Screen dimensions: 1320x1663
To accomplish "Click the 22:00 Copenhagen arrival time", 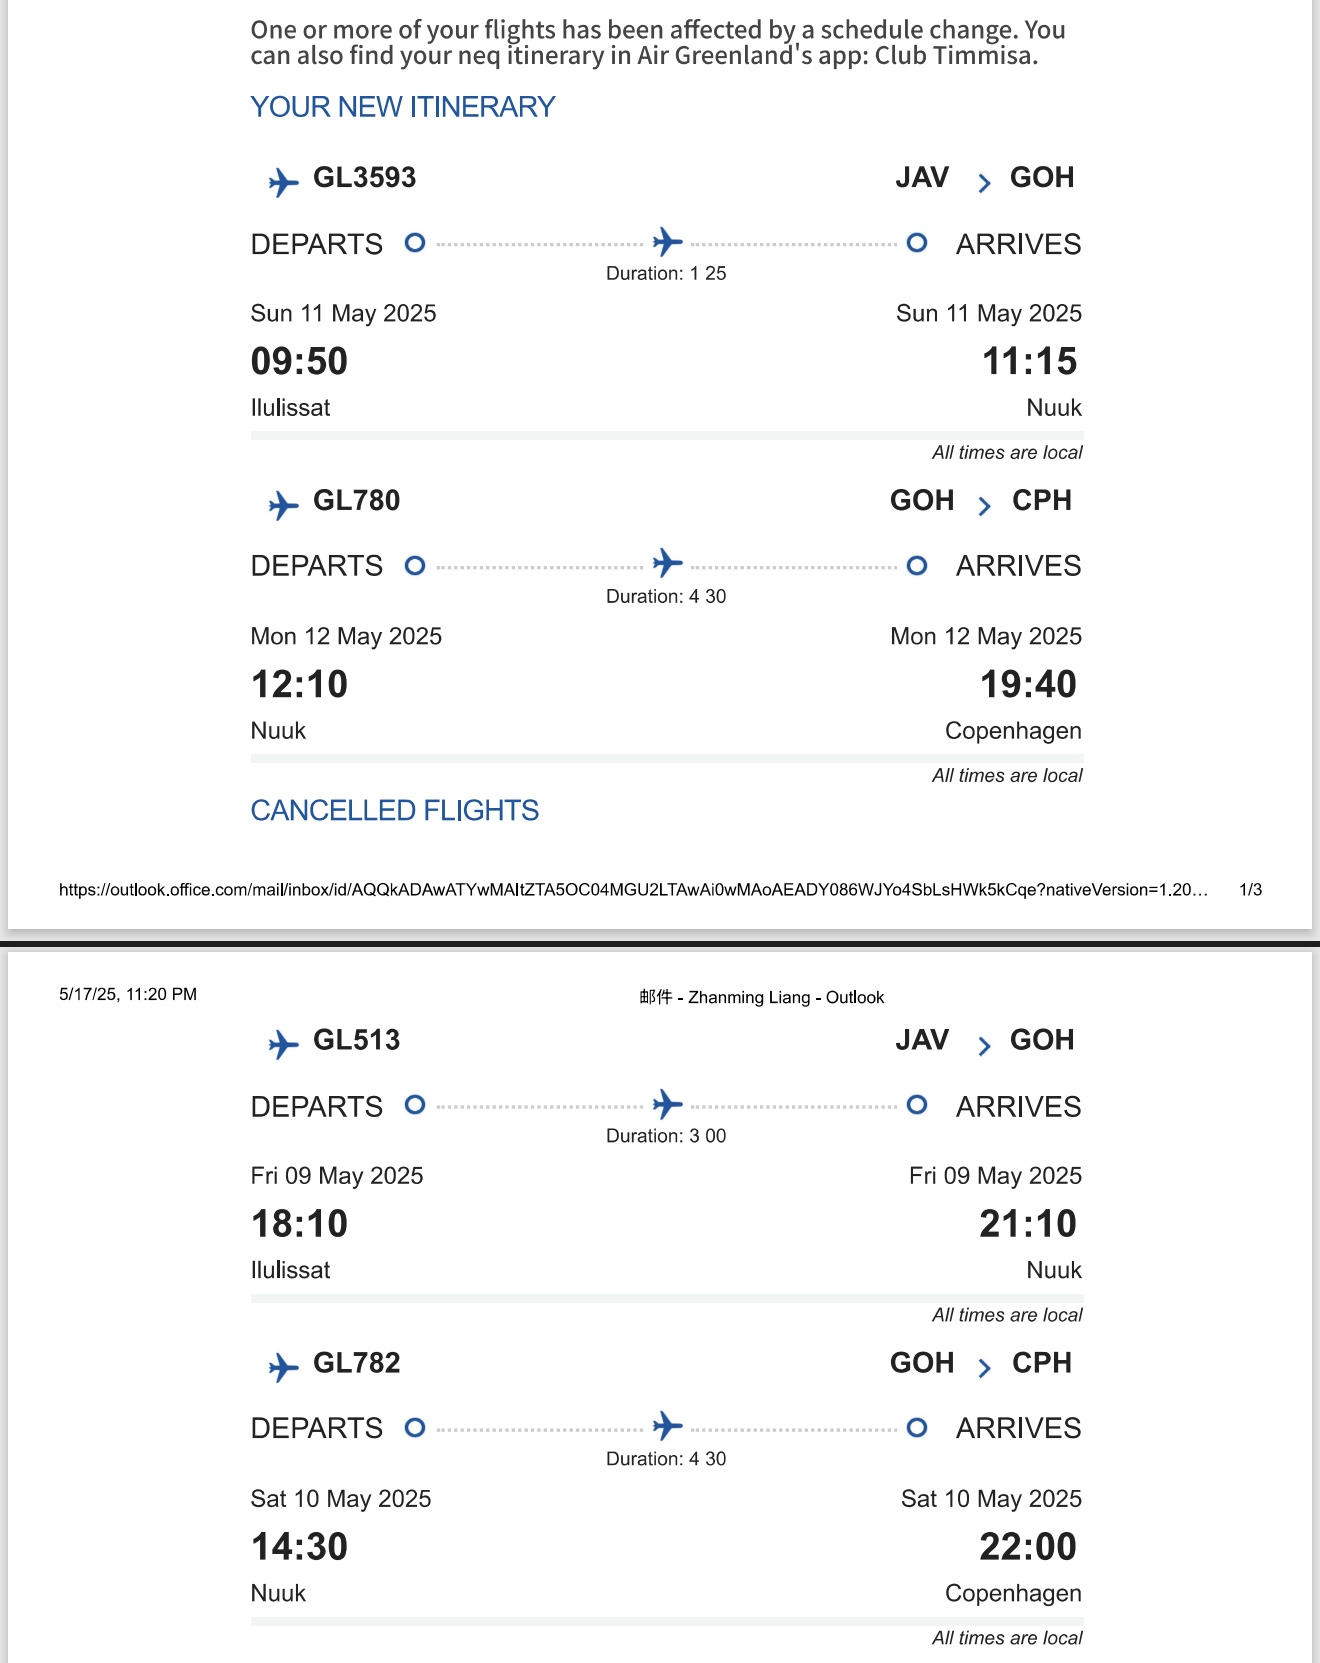I will click(1028, 1547).
